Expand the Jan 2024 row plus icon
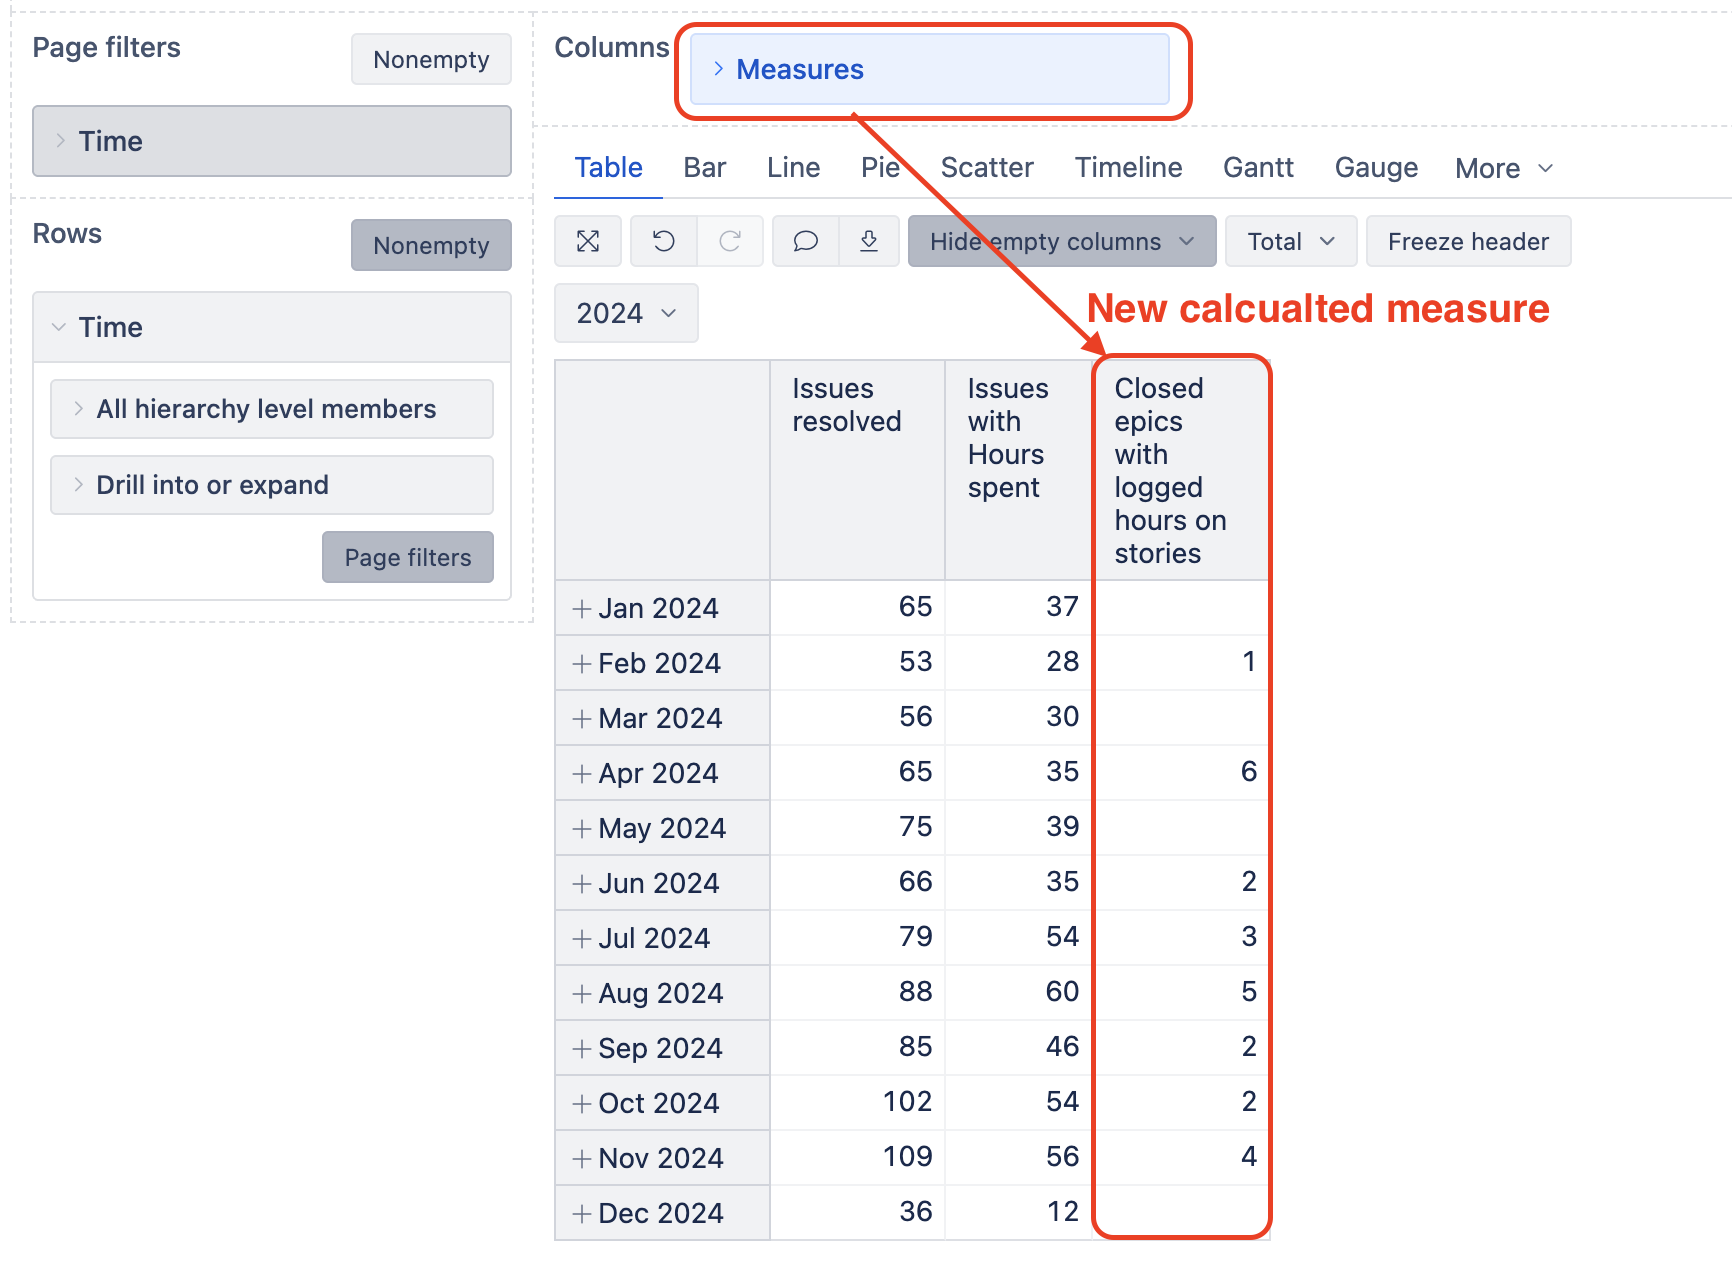1732x1268 pixels. coord(581,609)
